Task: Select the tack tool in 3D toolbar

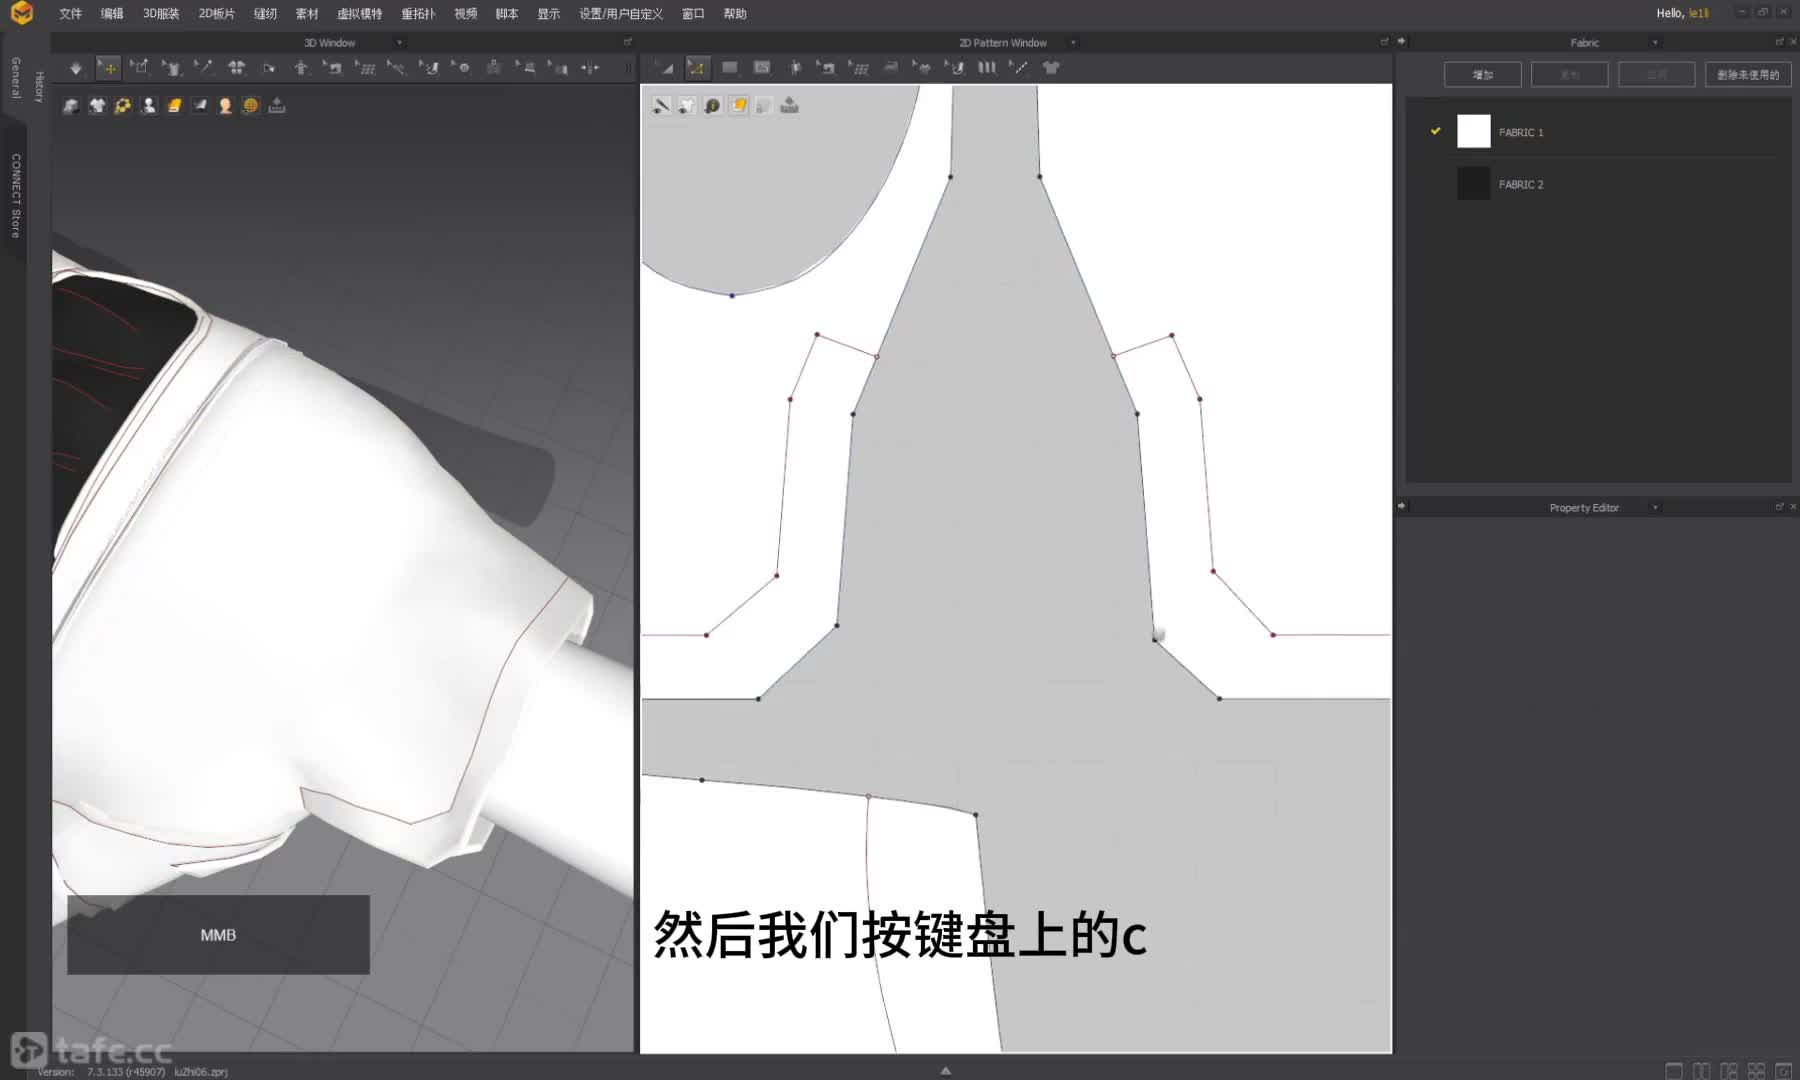Action: (397, 68)
